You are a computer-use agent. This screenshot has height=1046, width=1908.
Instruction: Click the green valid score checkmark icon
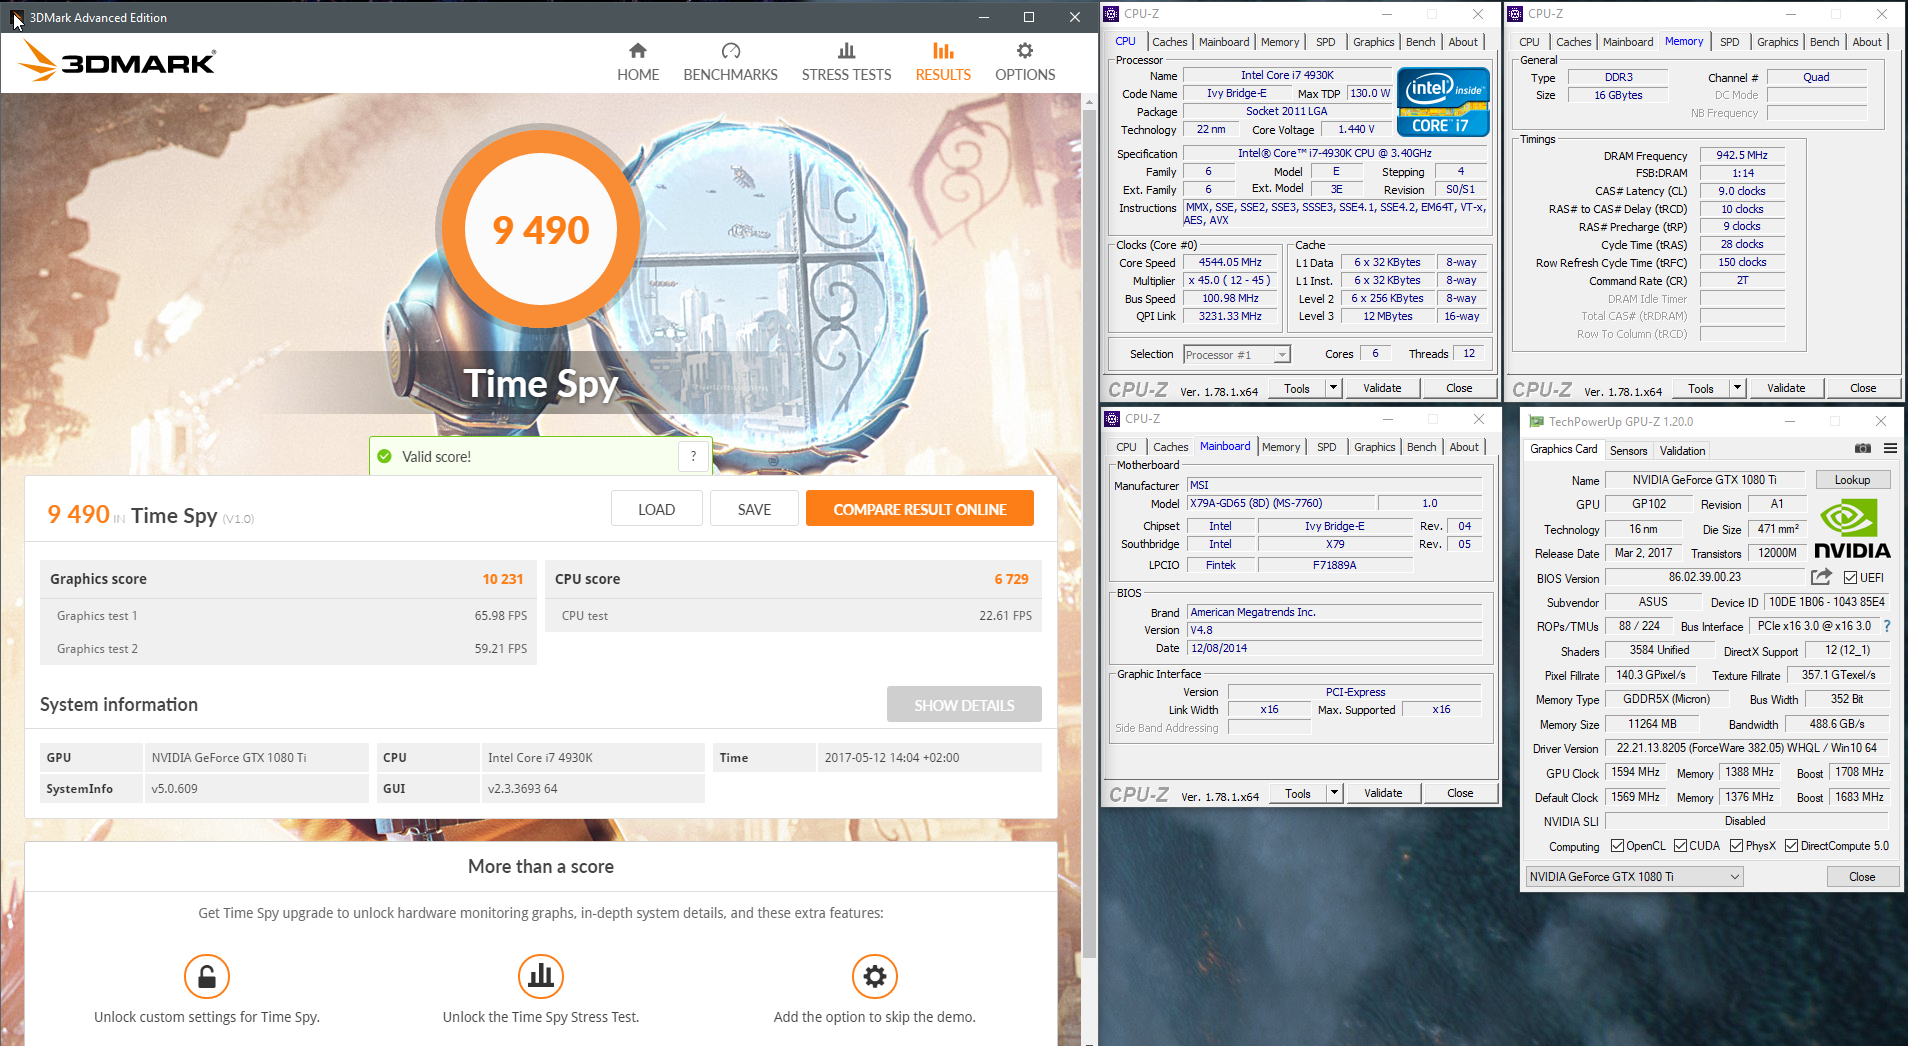coord(385,456)
